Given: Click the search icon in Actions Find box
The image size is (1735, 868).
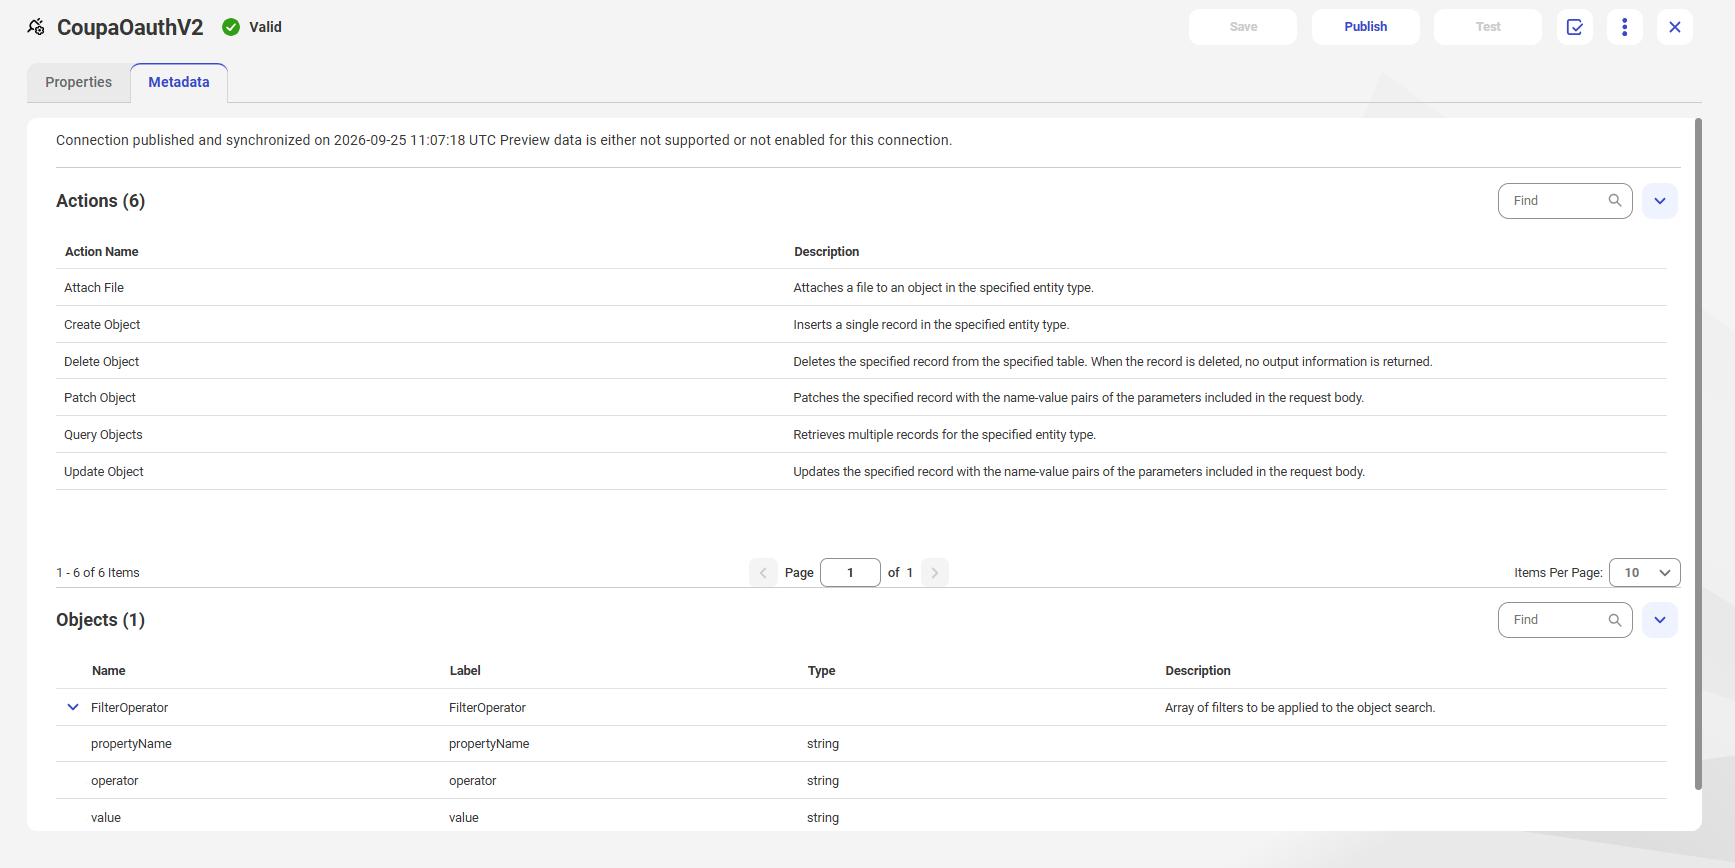Looking at the screenshot, I should (x=1615, y=201).
